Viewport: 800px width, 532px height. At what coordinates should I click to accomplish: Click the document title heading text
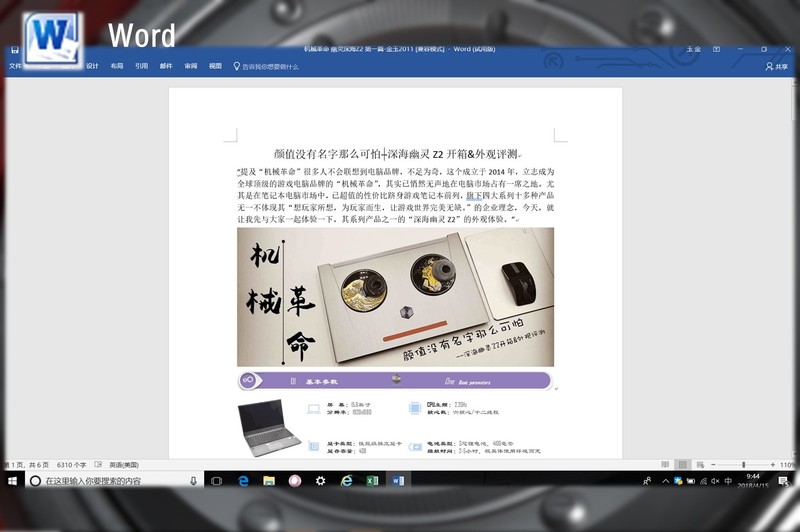397,154
